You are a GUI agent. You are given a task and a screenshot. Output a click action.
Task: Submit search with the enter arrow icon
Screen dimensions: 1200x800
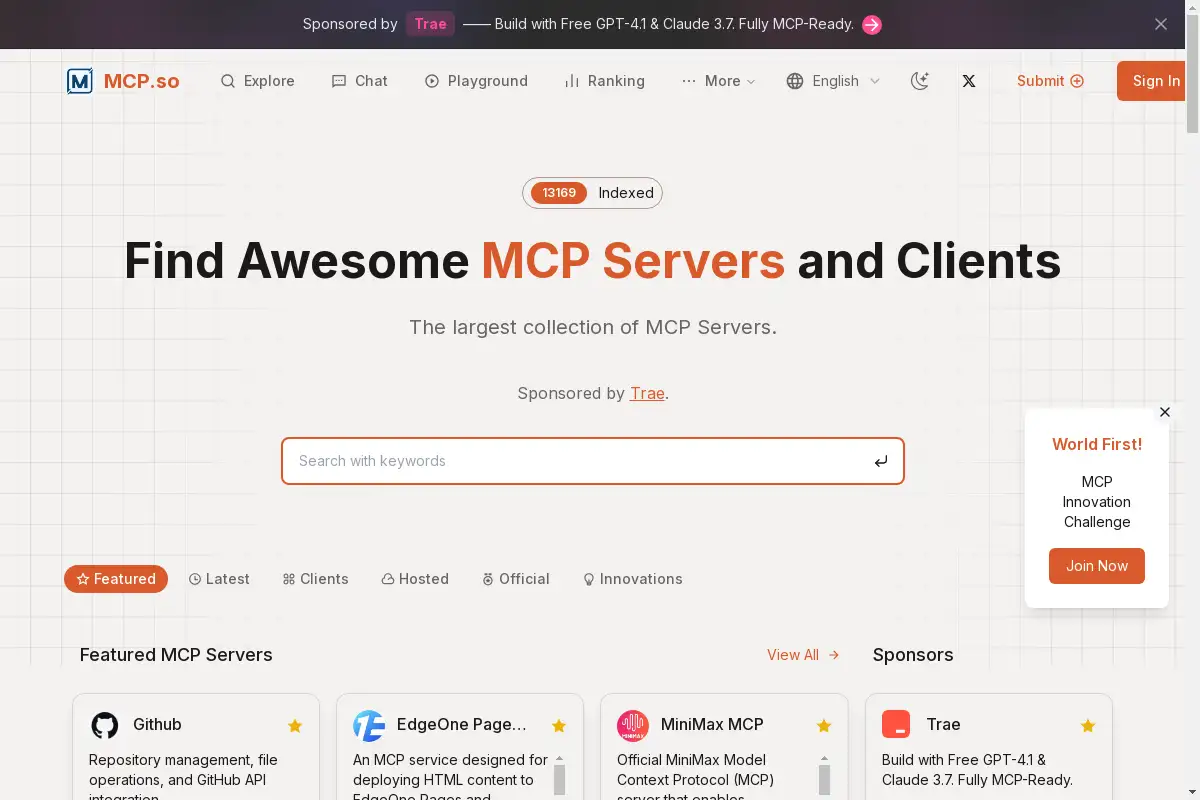[881, 461]
